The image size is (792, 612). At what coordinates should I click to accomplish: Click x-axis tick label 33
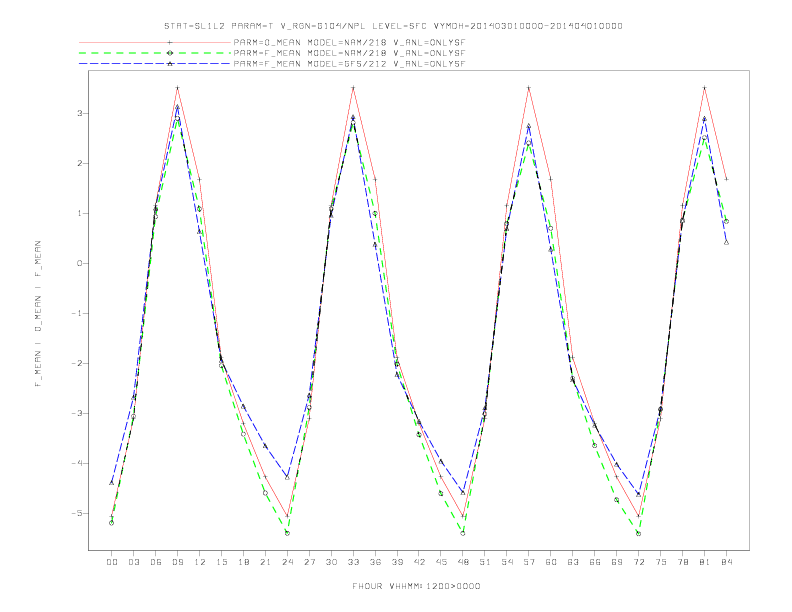tap(353, 562)
